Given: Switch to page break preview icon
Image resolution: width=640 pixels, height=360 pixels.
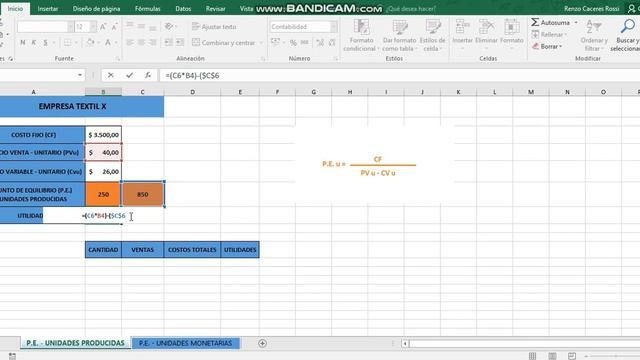Looking at the screenshot, I should coord(572,356).
